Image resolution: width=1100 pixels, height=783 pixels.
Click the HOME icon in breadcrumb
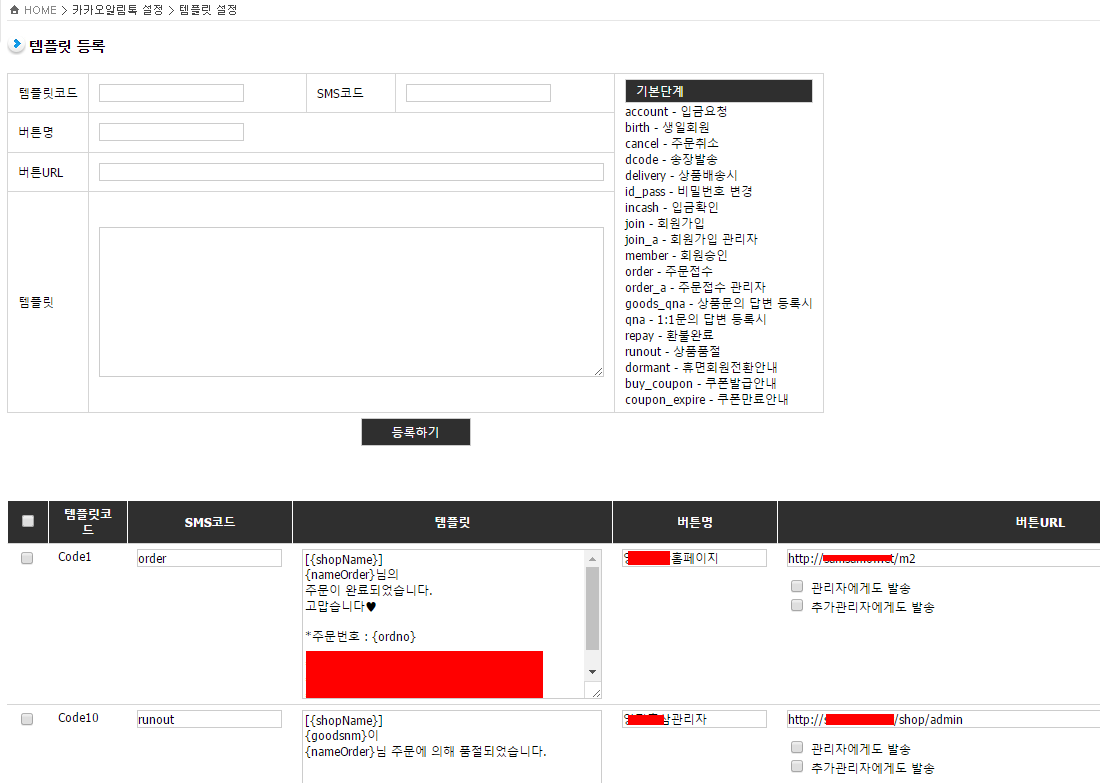pos(13,9)
